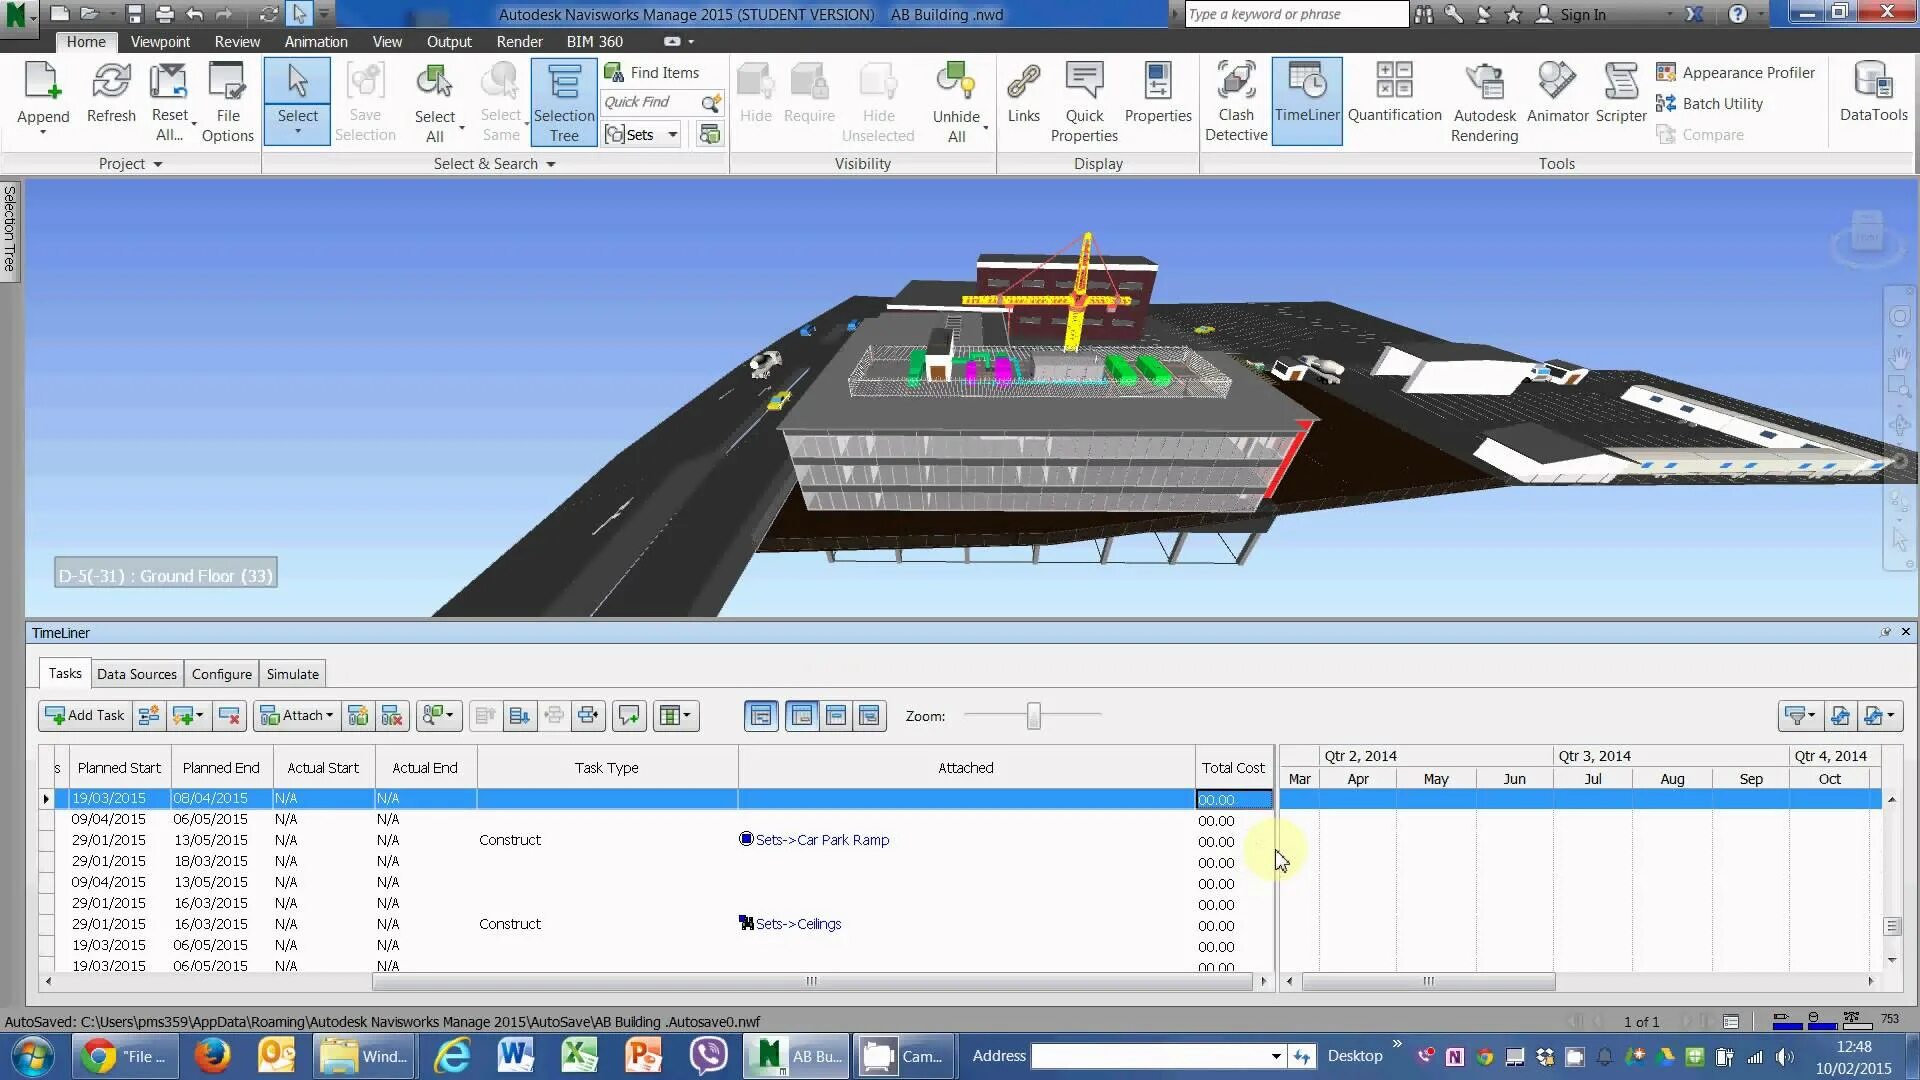Toggle the TimeLiner ribbon button
Viewport: 1920px width, 1080px height.
click(1306, 100)
